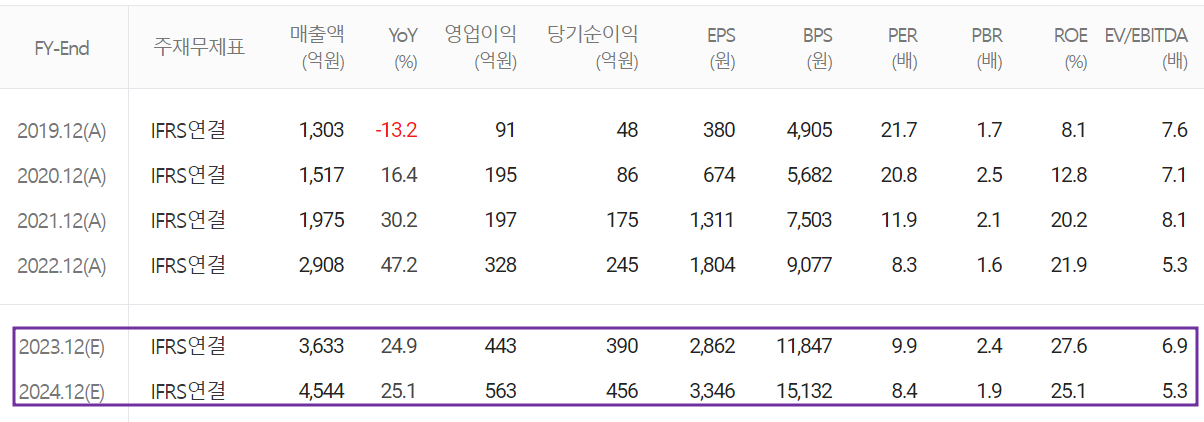Select the 영업이익 (억원) column header
1204x422 pixels.
[481, 47]
